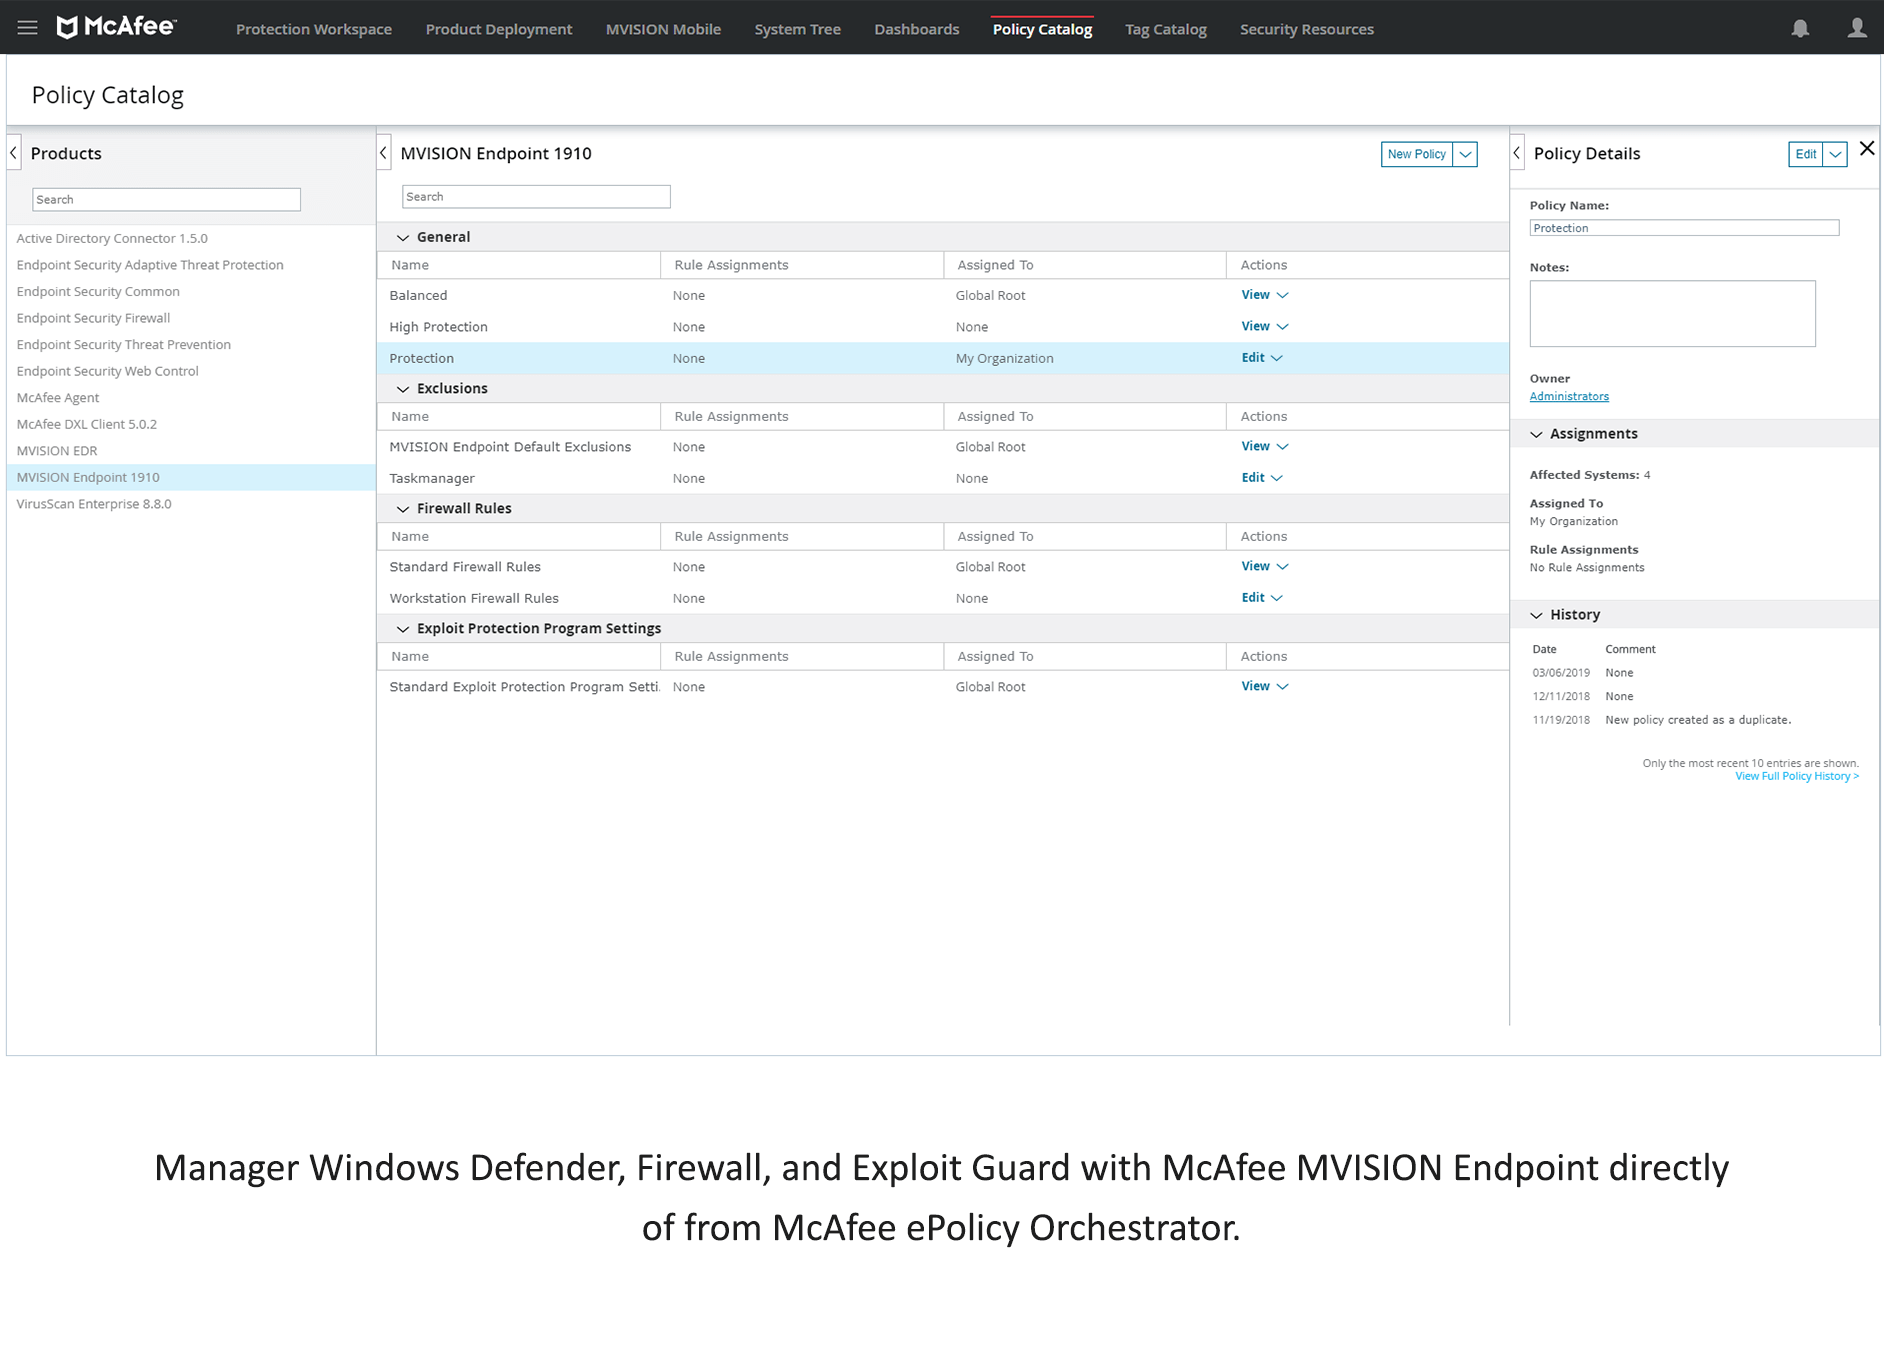Viewport: 1884px width, 1345px height.
Task: Select the Policy Catalog tab
Action: tap(1042, 29)
